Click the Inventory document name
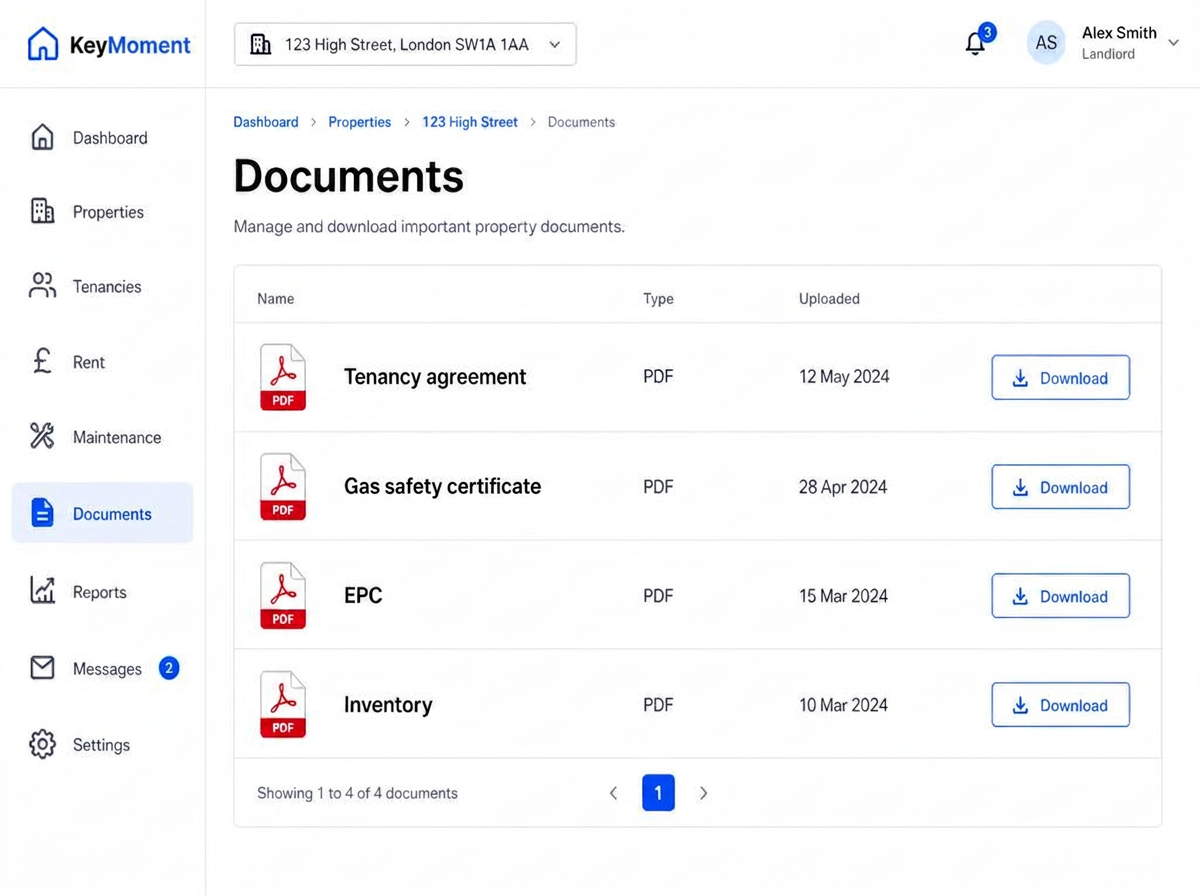Viewport: 1200px width, 896px height. pos(388,704)
